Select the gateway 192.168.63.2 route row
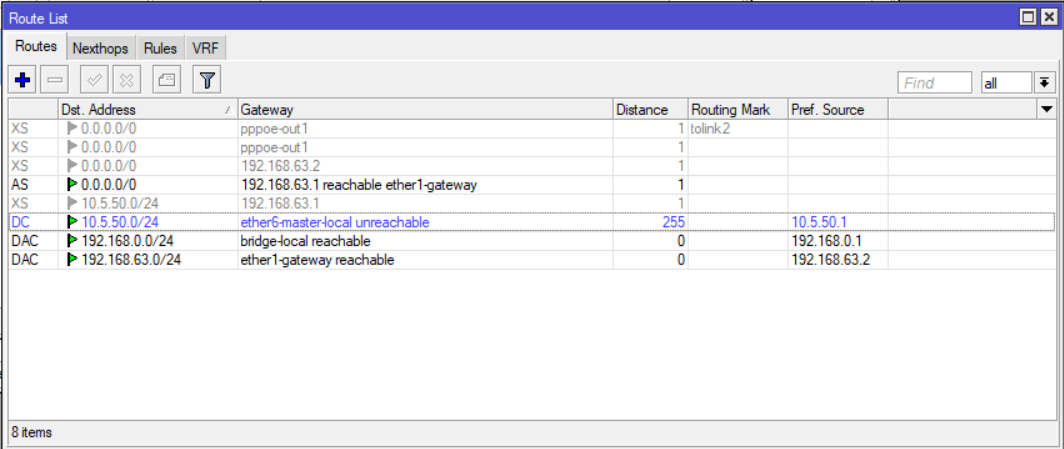This screenshot has height=449, width=1064. [x=531, y=165]
